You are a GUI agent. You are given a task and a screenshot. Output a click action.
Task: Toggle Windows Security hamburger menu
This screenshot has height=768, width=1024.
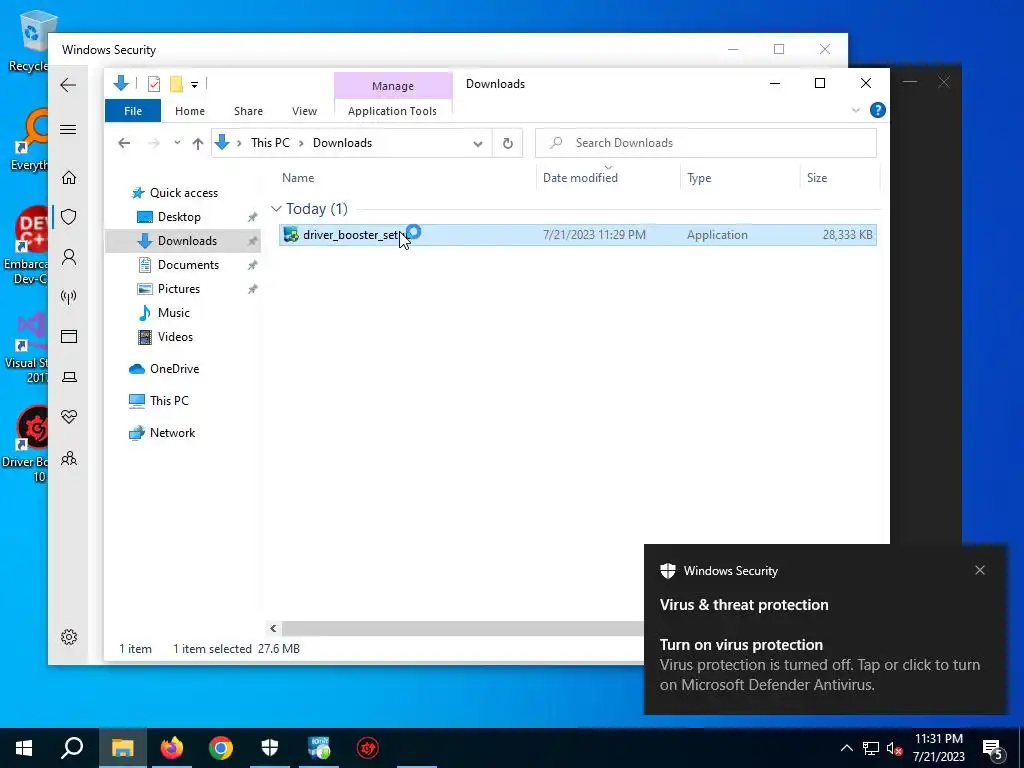click(68, 129)
